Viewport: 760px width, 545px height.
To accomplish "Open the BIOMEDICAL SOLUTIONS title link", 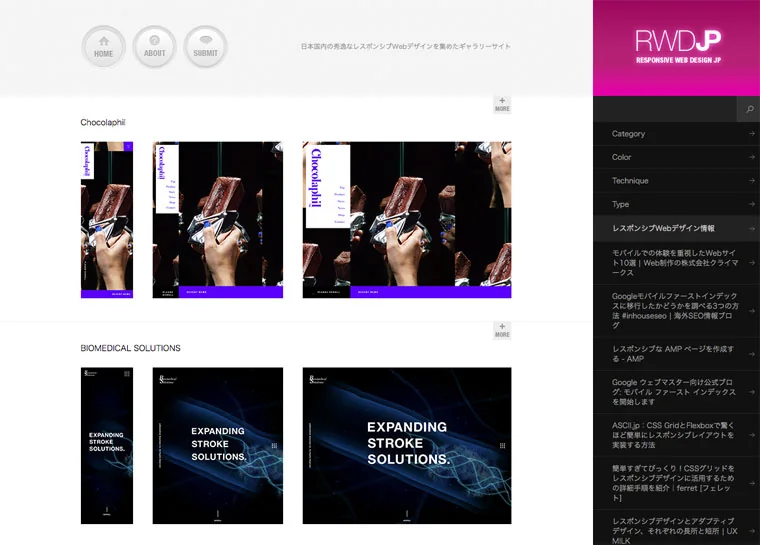I will (x=130, y=348).
